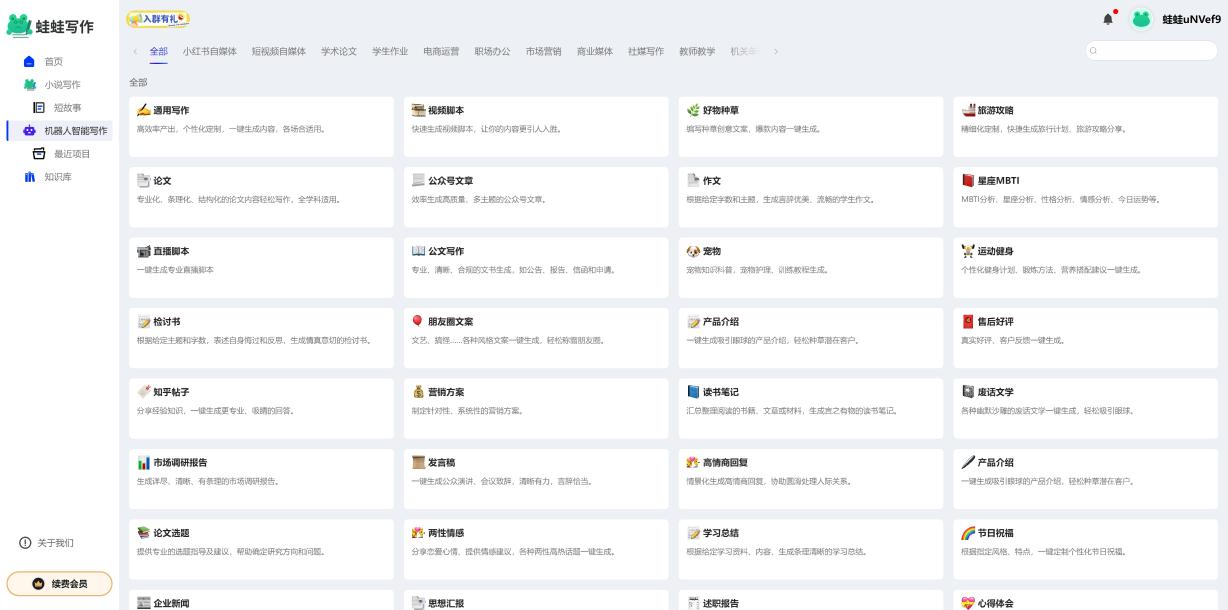Switch to the 社媒写作 tab

[x=645, y=51]
